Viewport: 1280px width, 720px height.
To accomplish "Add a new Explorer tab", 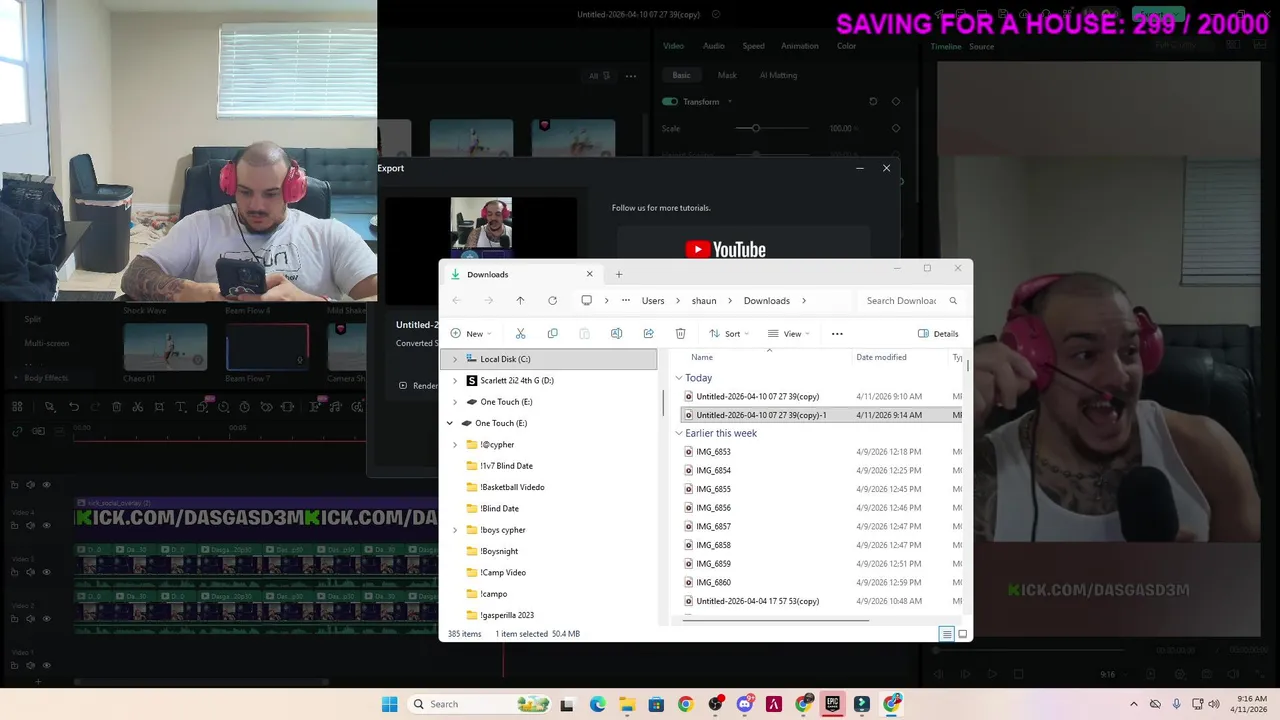I will (x=618, y=274).
